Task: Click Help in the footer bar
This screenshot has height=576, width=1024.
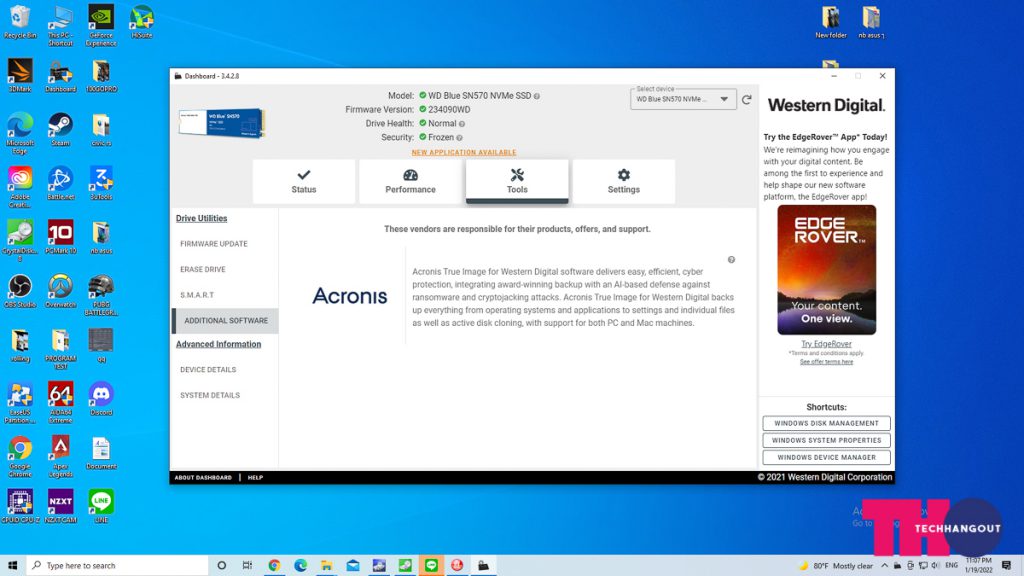Action: [255, 477]
